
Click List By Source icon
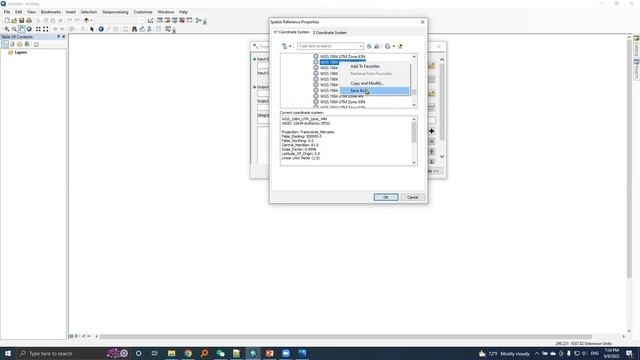click(x=12, y=44)
